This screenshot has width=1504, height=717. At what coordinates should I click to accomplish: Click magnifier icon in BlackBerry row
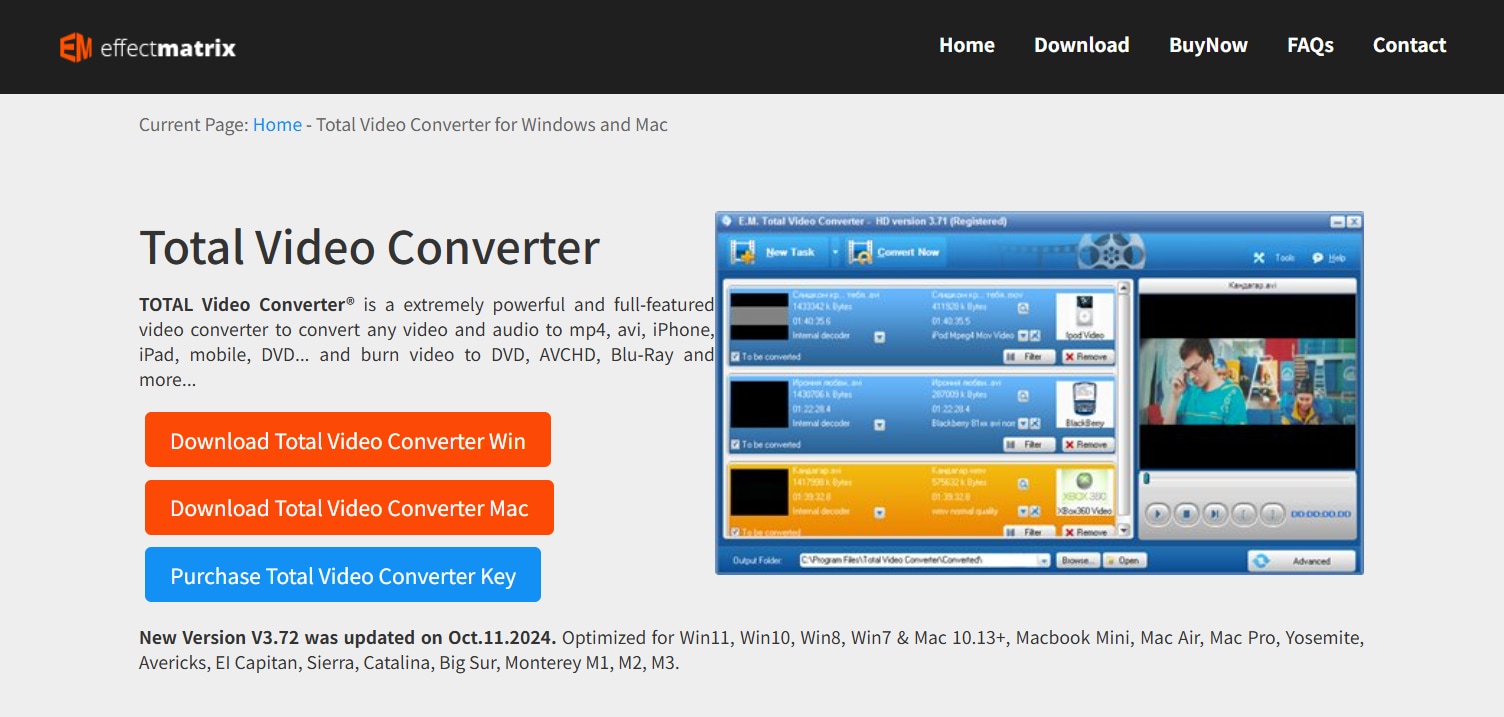point(1023,396)
